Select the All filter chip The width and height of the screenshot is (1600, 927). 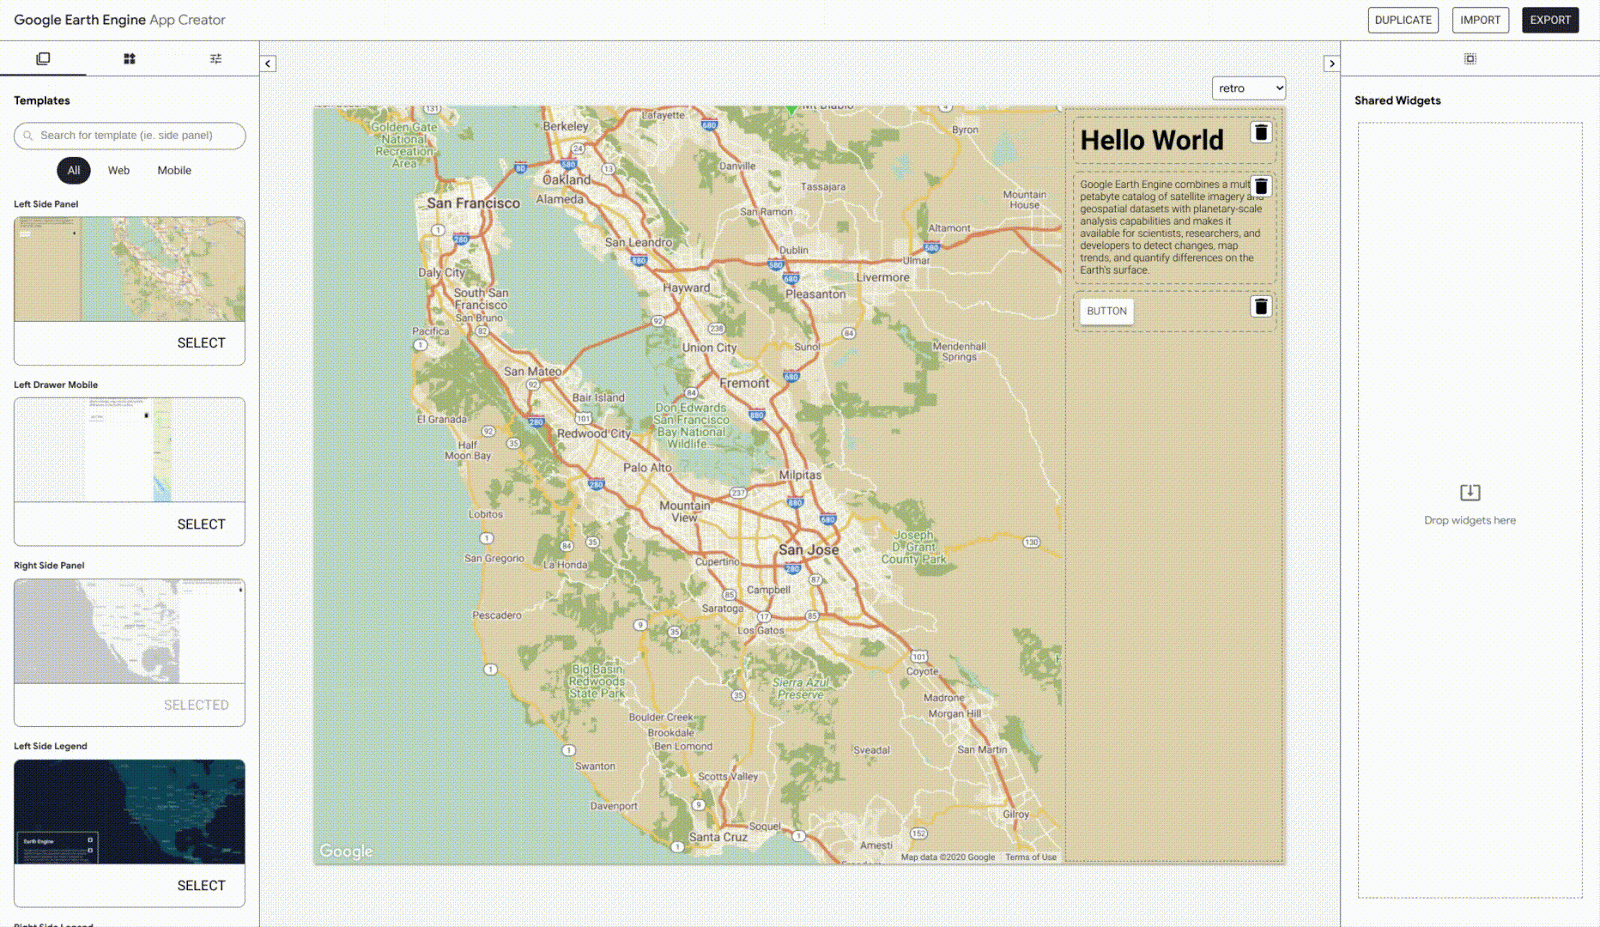click(x=74, y=170)
